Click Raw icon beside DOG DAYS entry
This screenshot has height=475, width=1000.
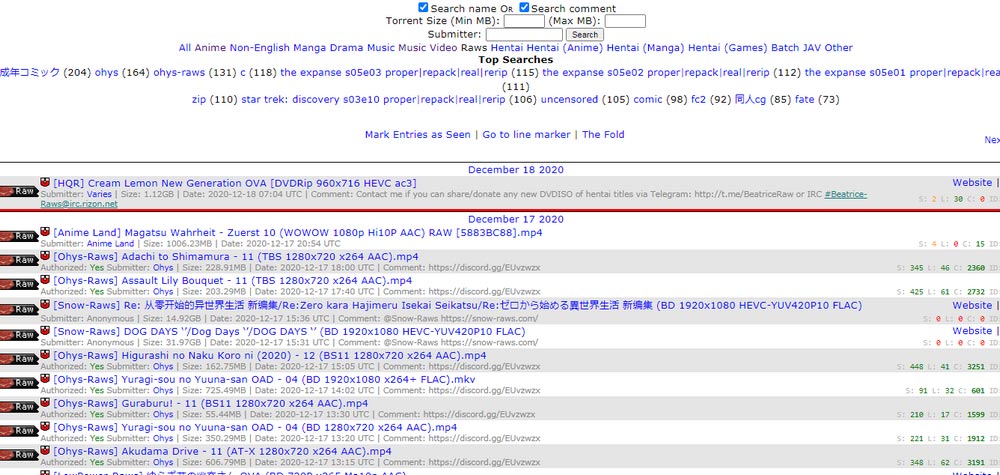pos(19,335)
